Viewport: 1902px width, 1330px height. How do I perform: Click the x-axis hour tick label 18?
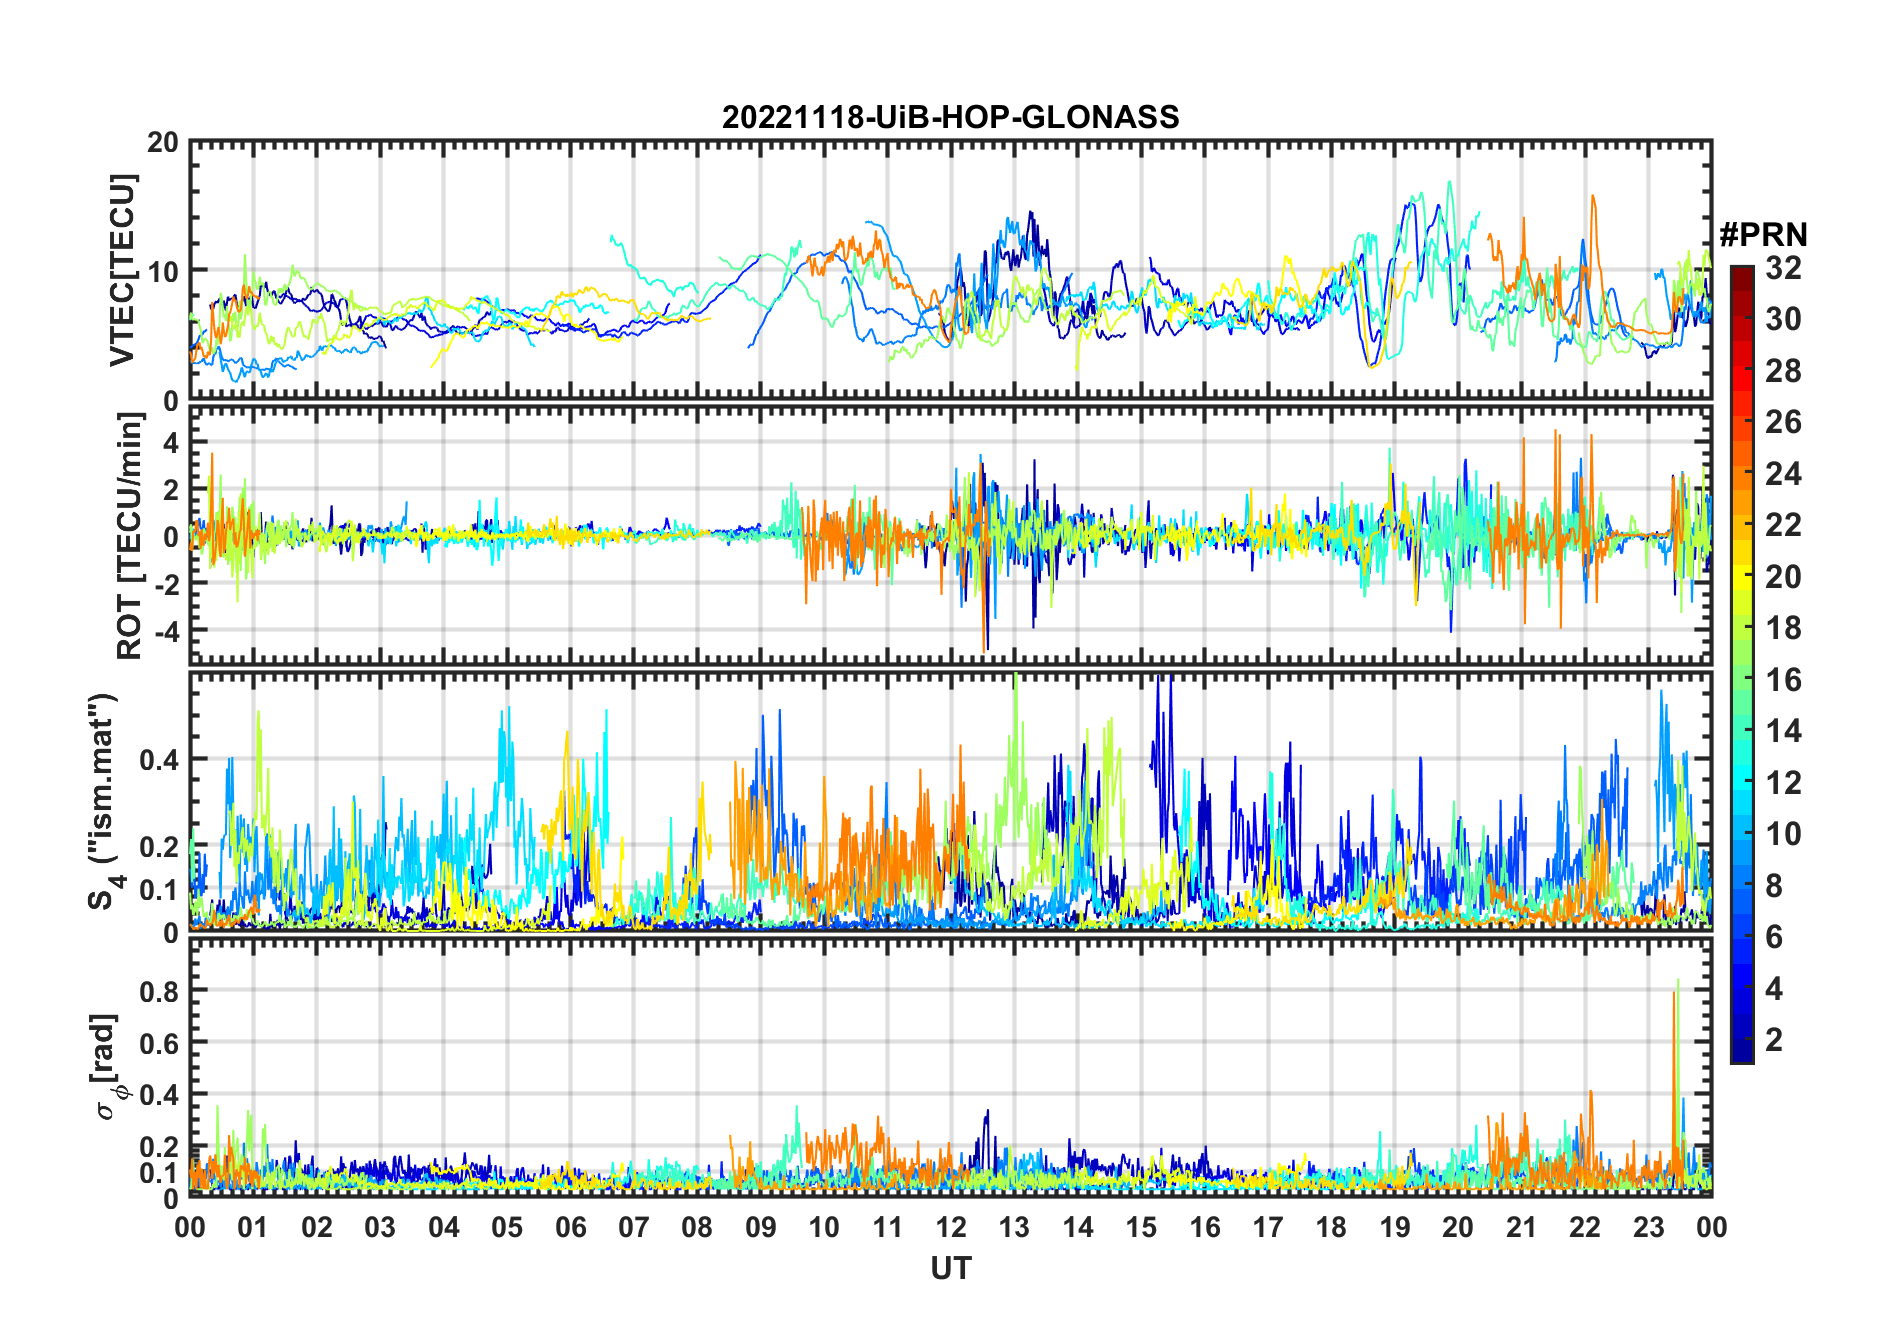click(1331, 1228)
